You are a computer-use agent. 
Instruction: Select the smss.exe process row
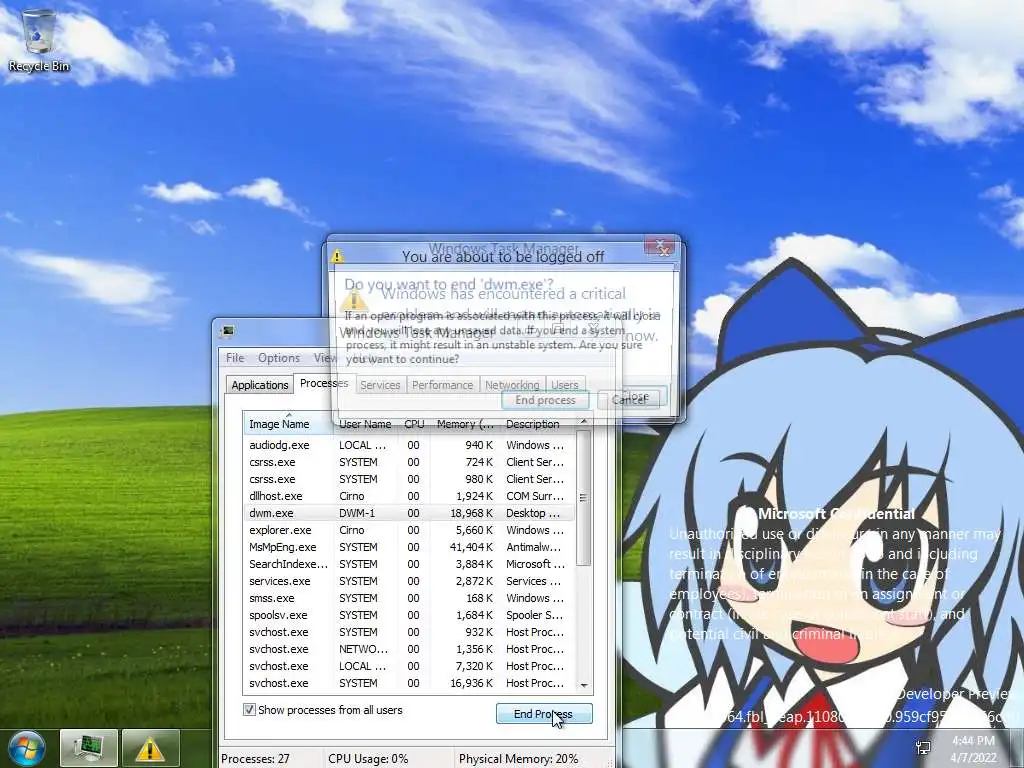click(409, 598)
